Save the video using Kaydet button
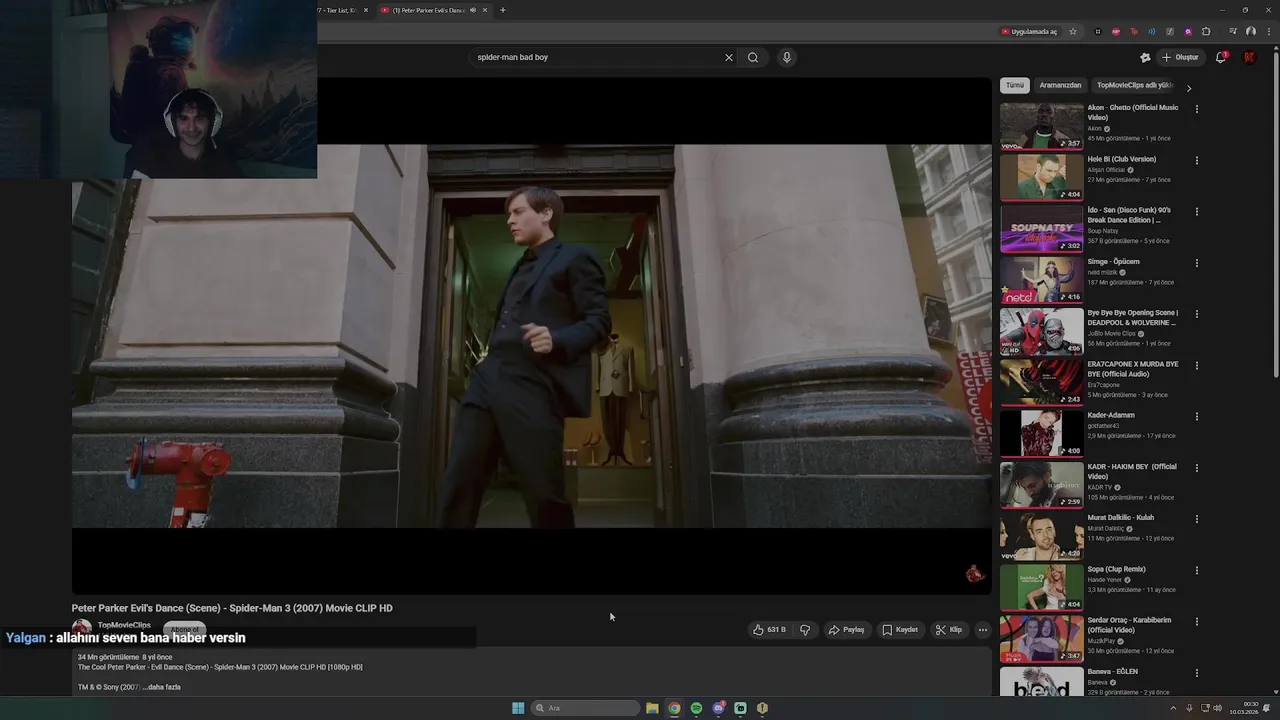The height and width of the screenshot is (720, 1280). (x=900, y=630)
